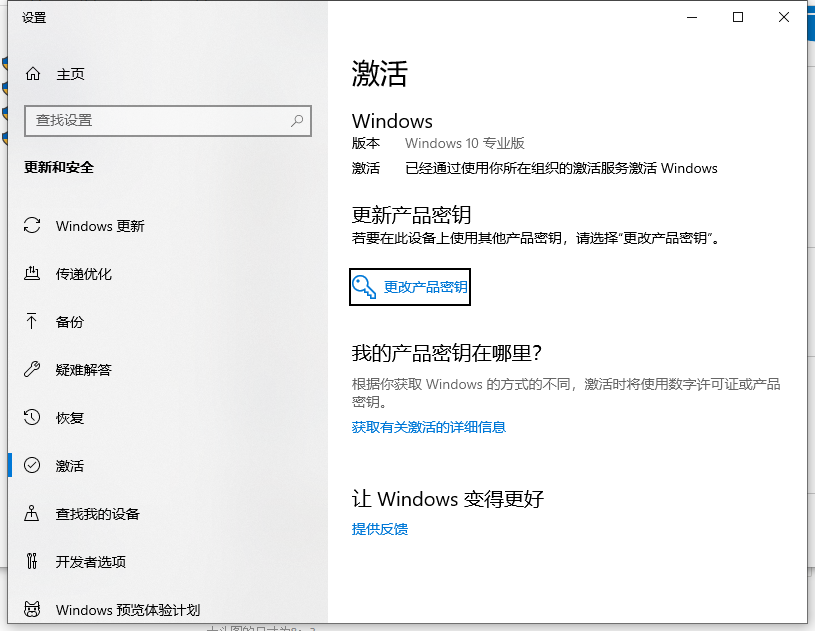This screenshot has width=815, height=631.
Task: Click the 查找设置 search input field
Action: tap(168, 121)
